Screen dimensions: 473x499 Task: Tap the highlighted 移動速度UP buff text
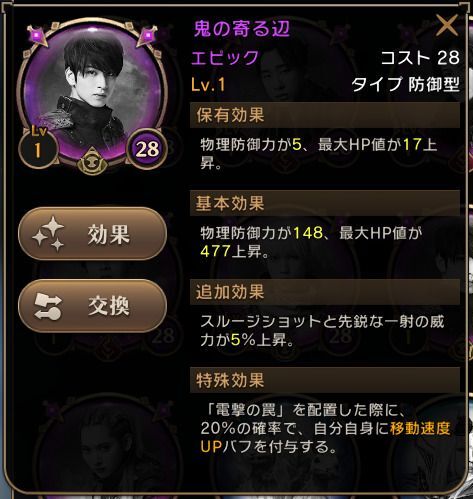325,437
